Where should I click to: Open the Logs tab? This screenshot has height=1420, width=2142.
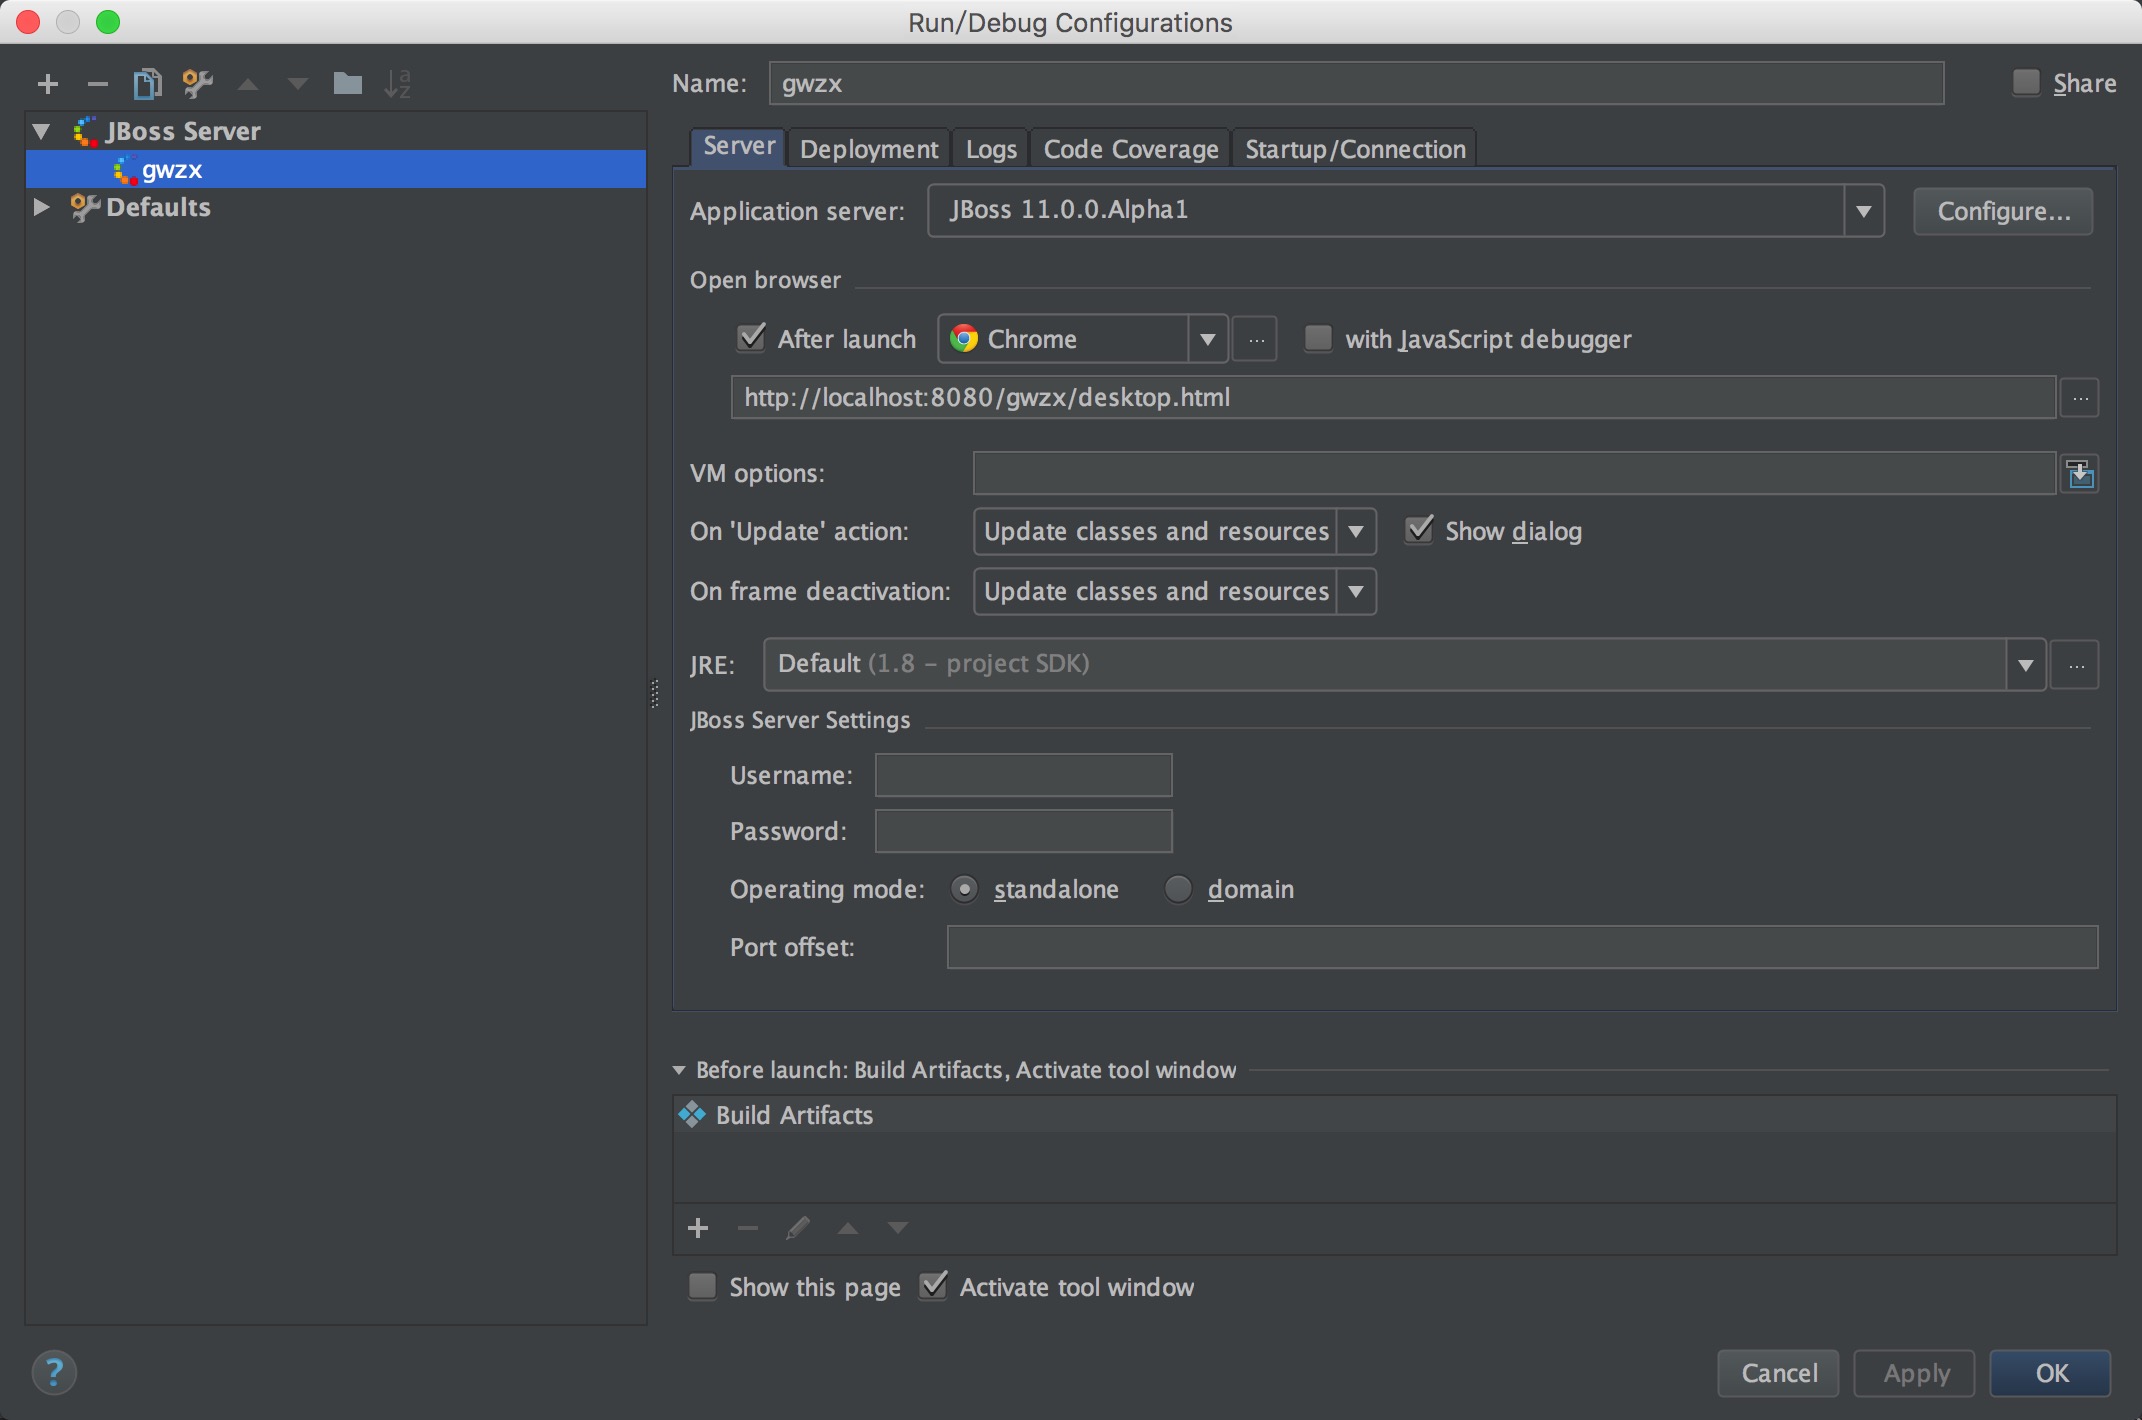point(991,149)
